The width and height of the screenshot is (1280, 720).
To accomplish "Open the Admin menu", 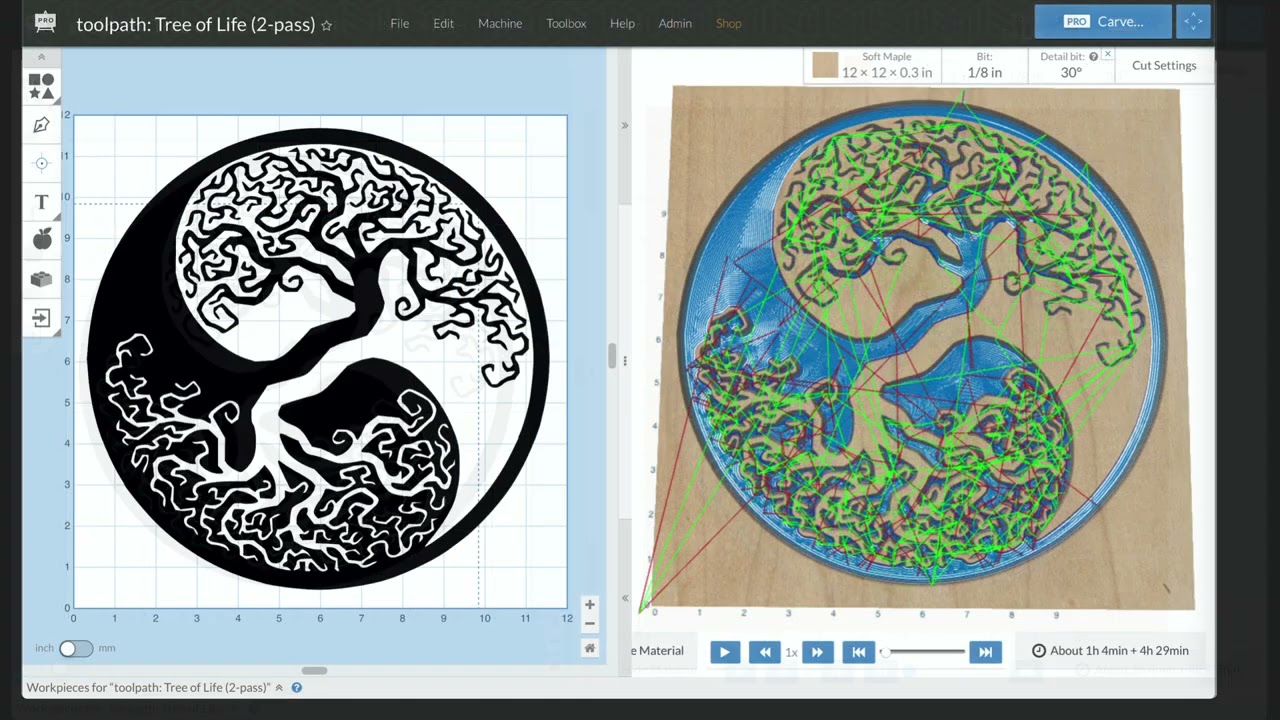I will [675, 23].
